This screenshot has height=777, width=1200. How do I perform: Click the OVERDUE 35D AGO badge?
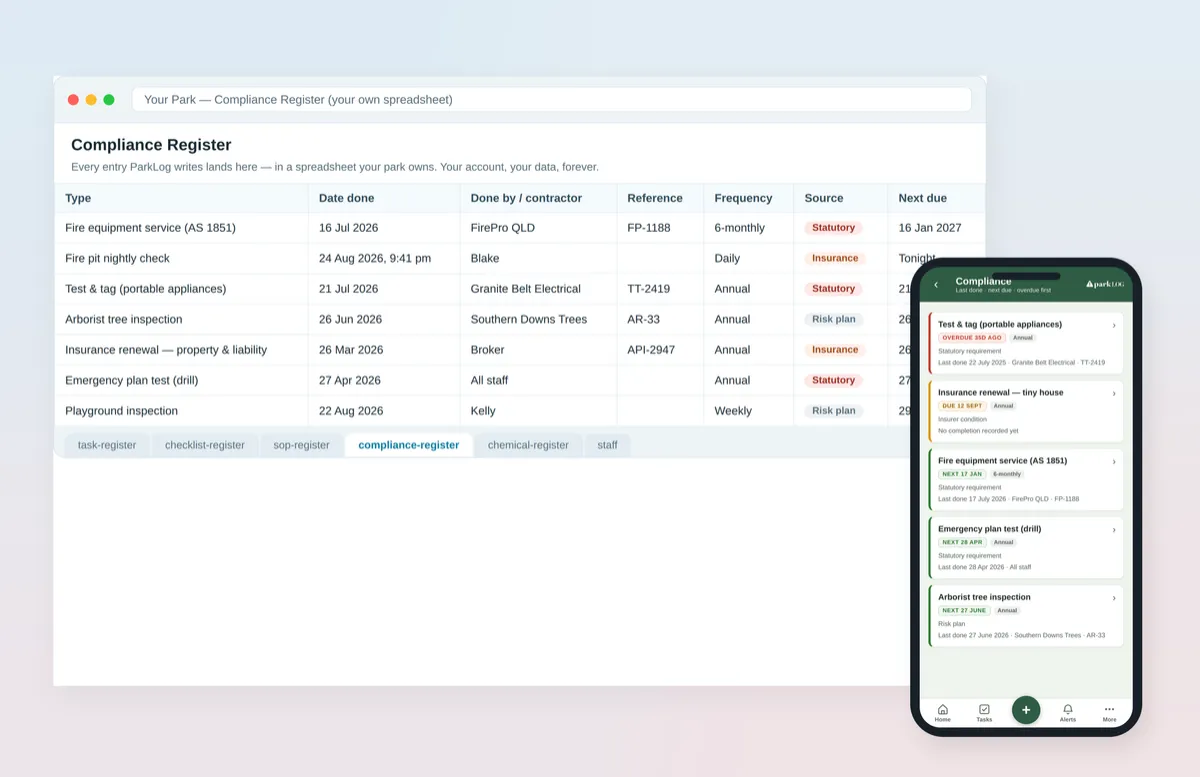971,338
